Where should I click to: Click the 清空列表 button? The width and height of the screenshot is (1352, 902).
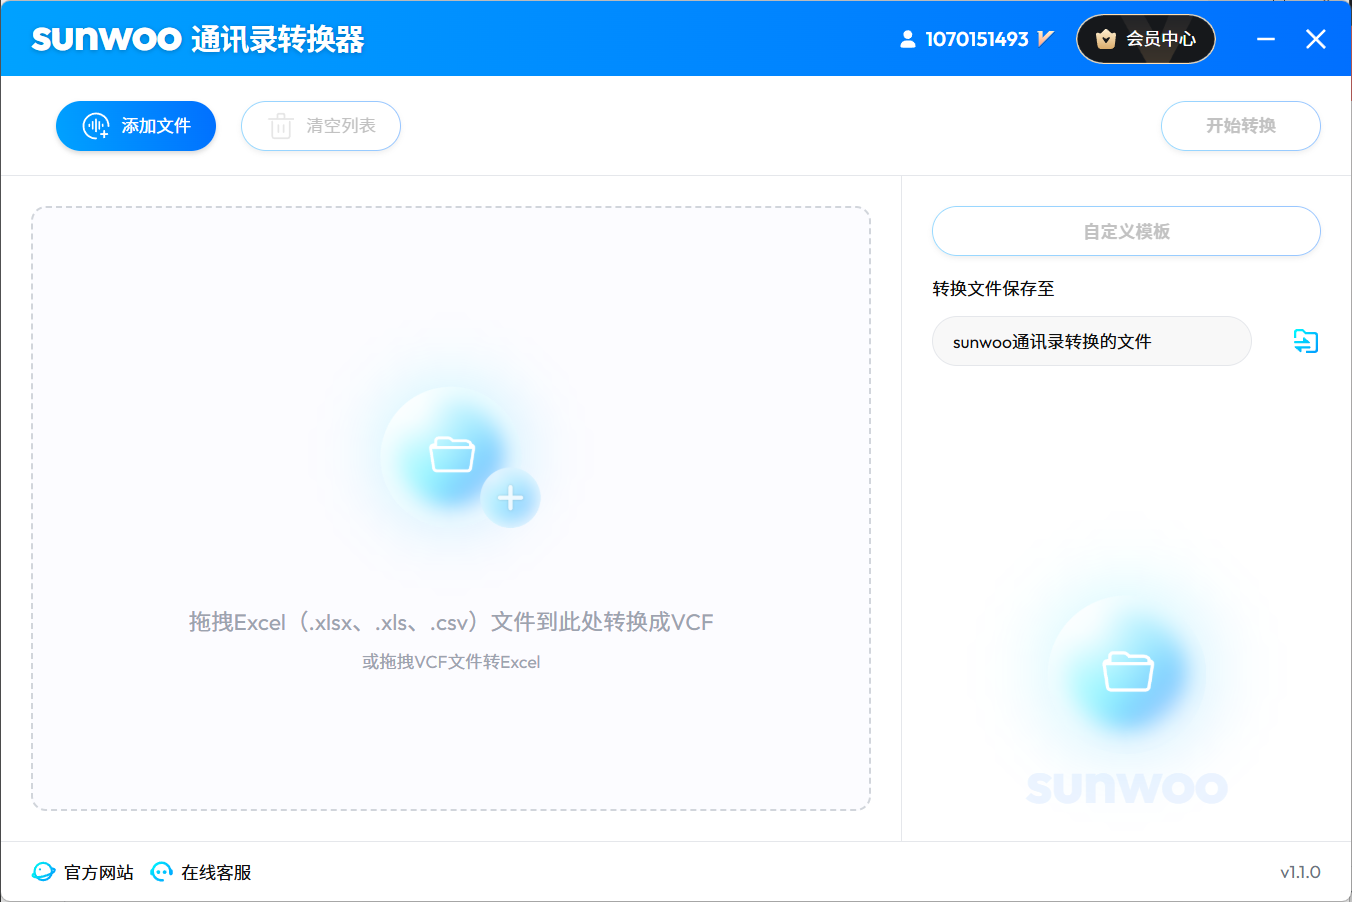(x=321, y=126)
